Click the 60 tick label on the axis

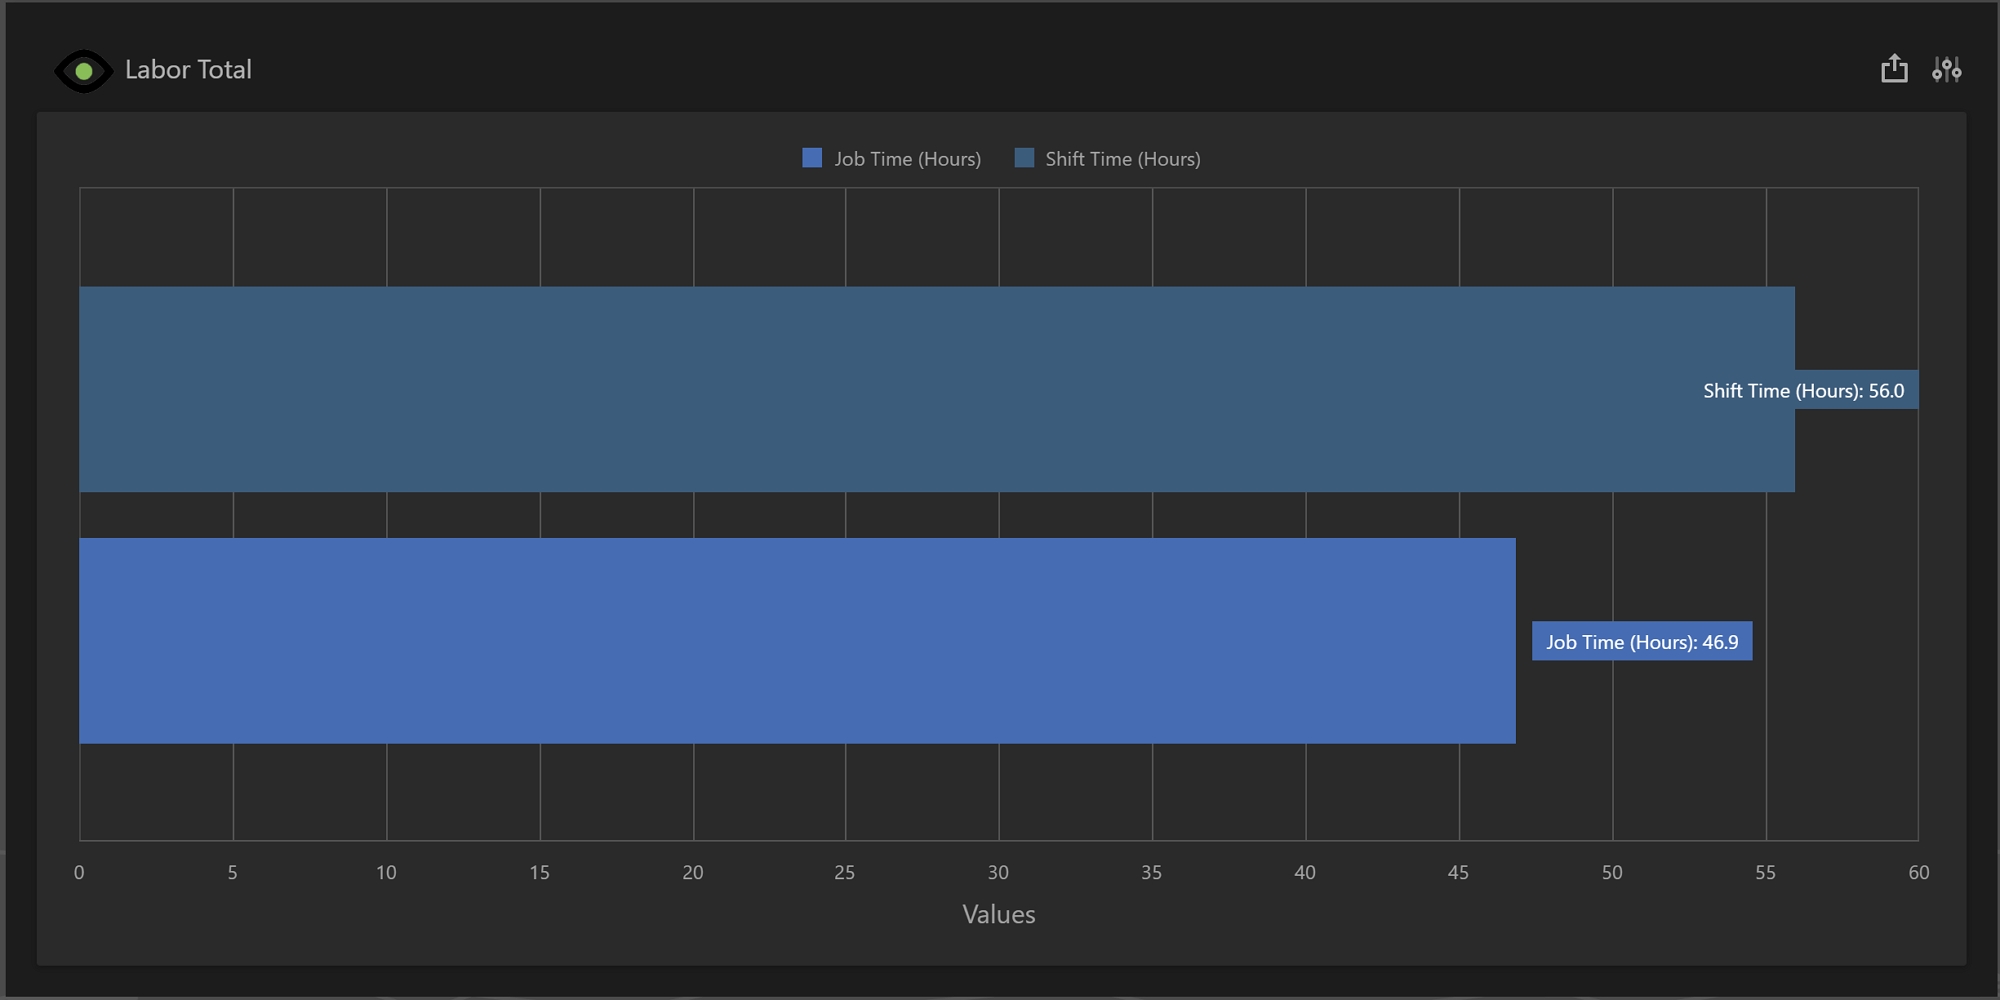[x=1918, y=872]
